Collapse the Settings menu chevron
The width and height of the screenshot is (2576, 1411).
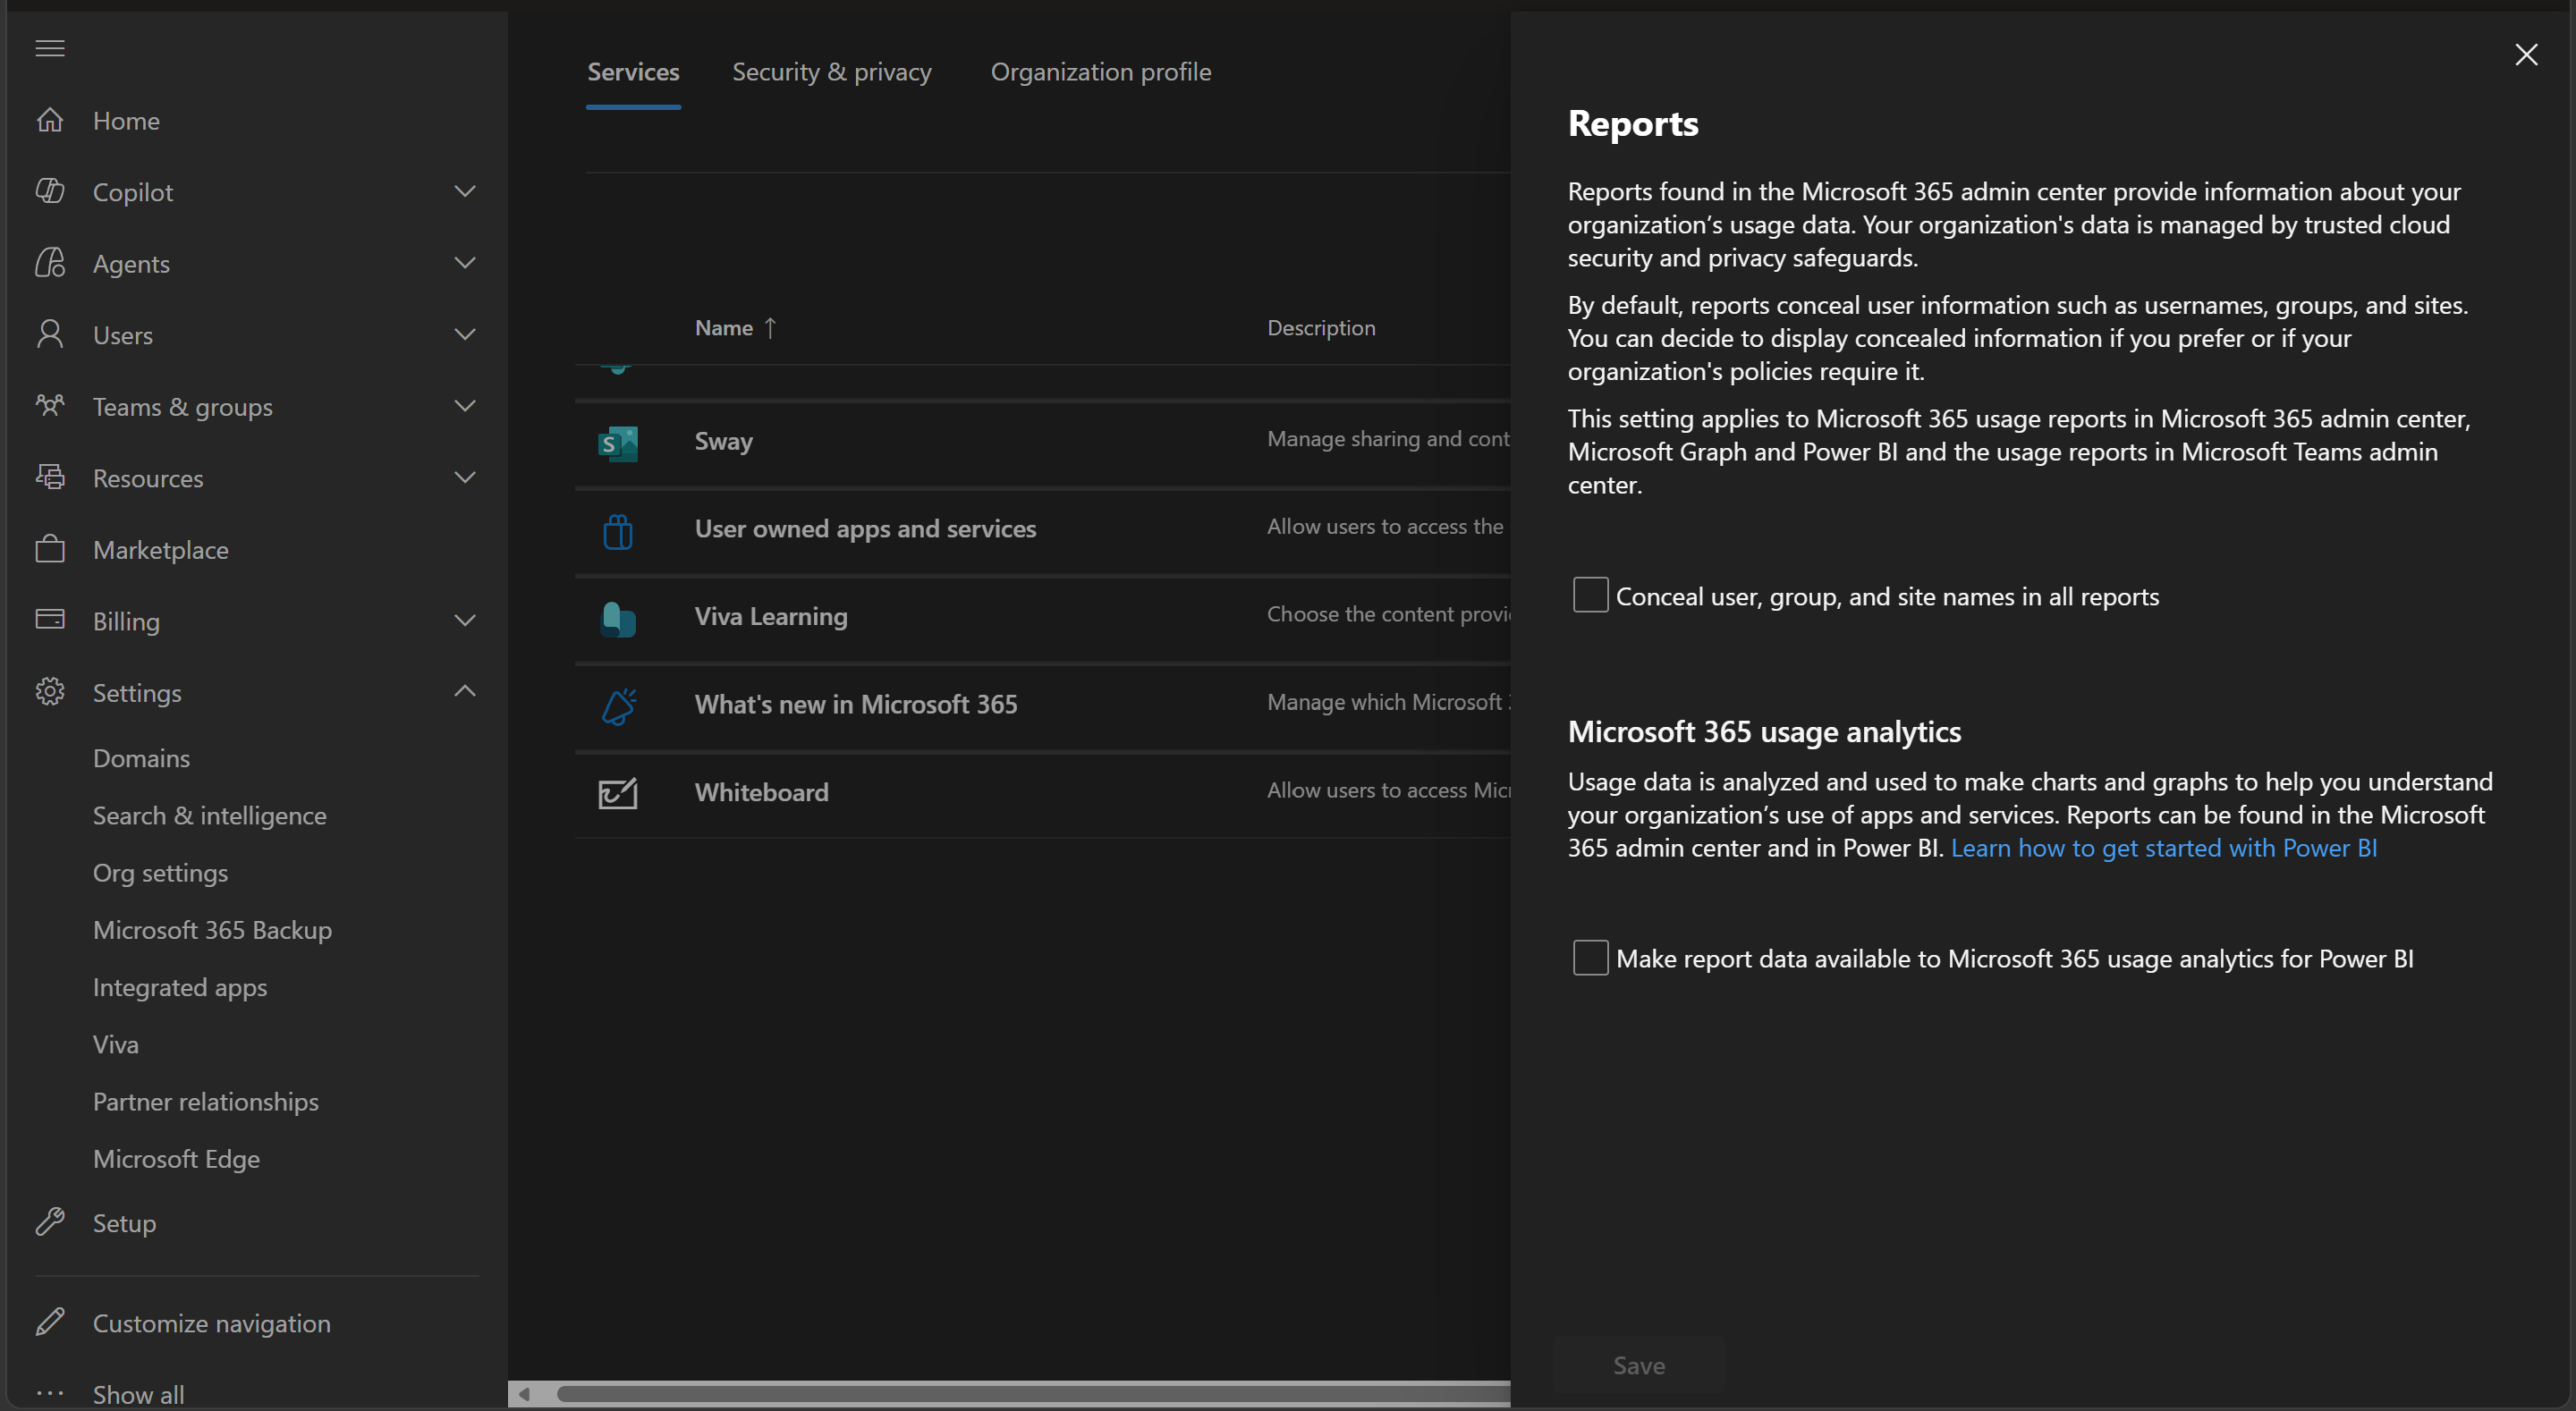[465, 691]
